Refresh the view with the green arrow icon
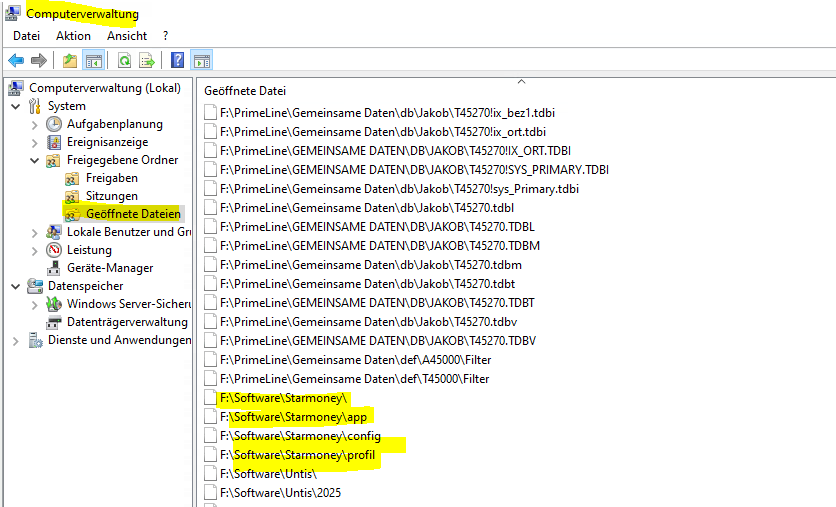836x507 pixels. [124, 61]
